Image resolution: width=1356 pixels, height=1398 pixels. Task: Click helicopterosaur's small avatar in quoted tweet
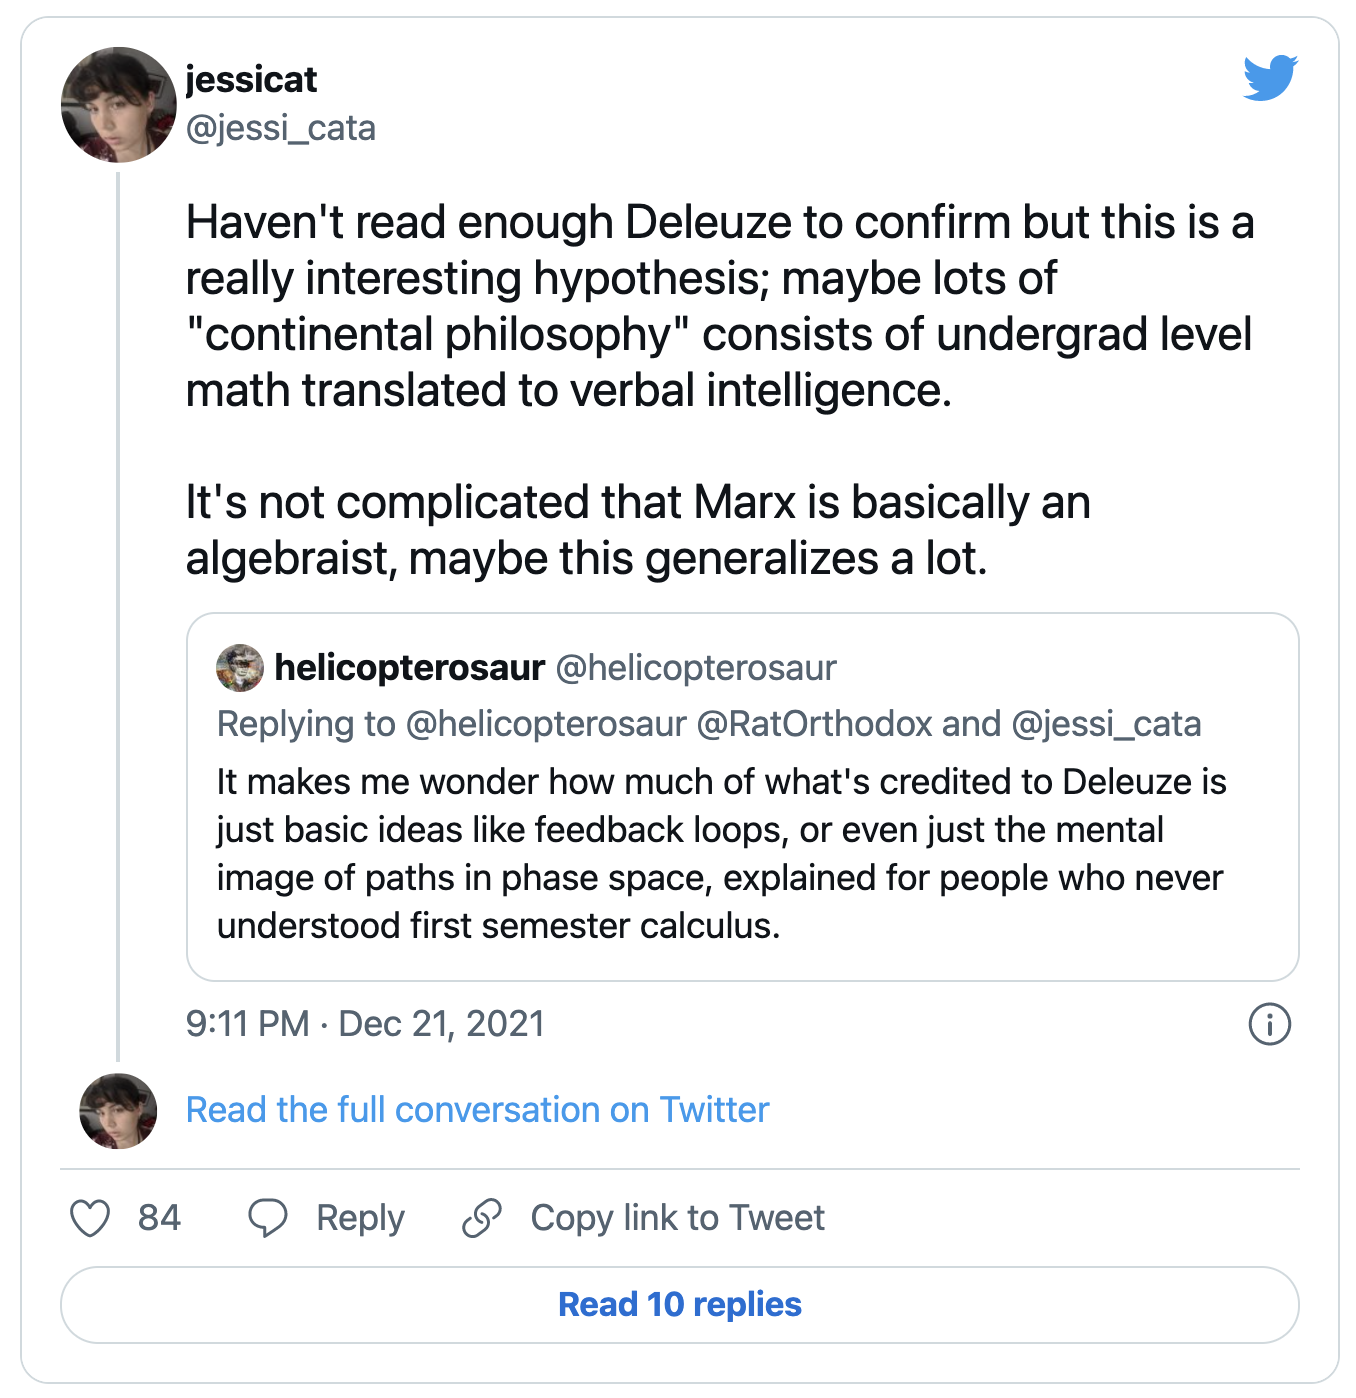click(240, 668)
